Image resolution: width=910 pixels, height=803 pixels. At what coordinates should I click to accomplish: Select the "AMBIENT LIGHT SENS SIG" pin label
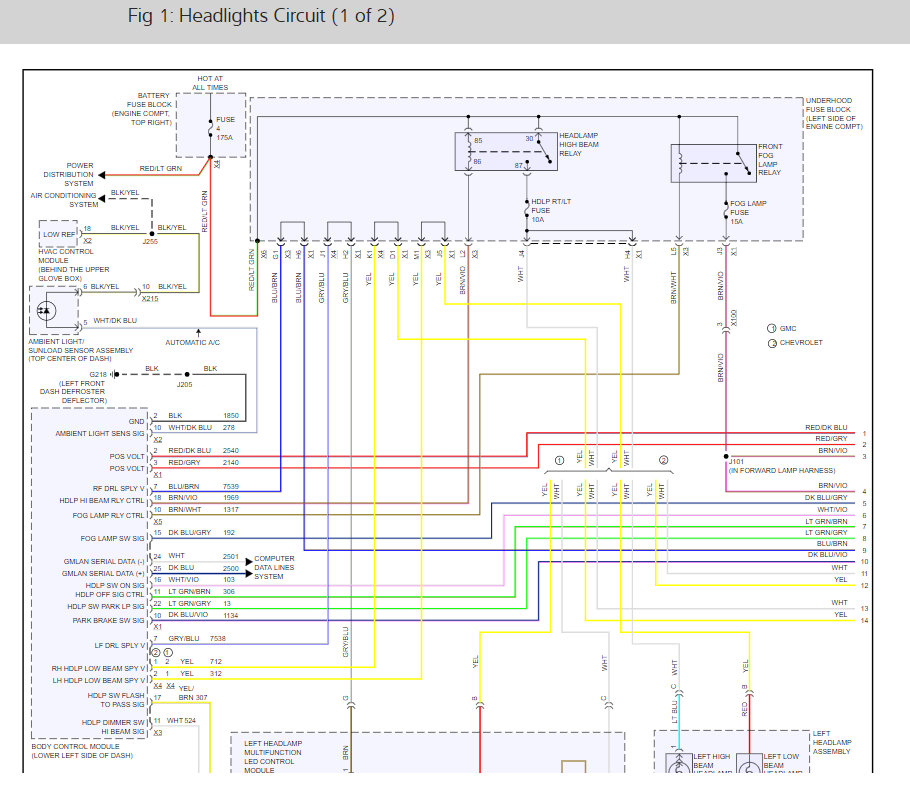pos(100,433)
